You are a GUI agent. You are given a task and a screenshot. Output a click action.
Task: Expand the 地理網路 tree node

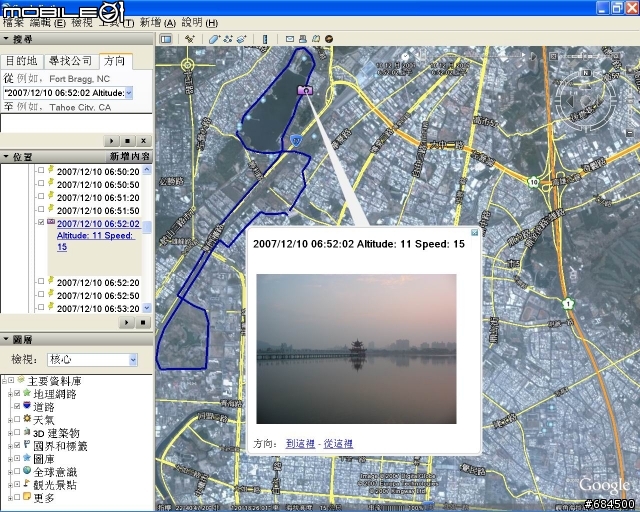[x=10, y=394]
